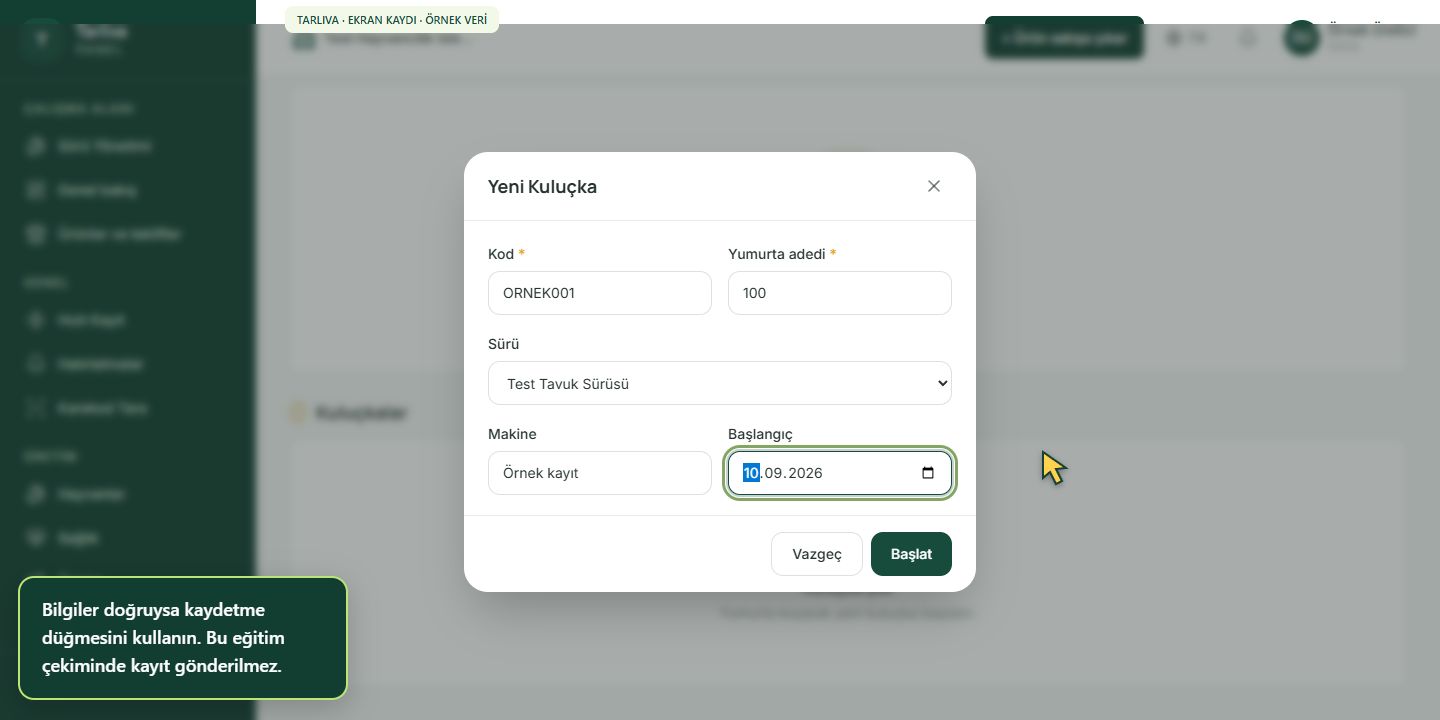1440x720 pixels.
Task: Click the "Yeni Kuluçka" dialog title
Action: tap(542, 186)
